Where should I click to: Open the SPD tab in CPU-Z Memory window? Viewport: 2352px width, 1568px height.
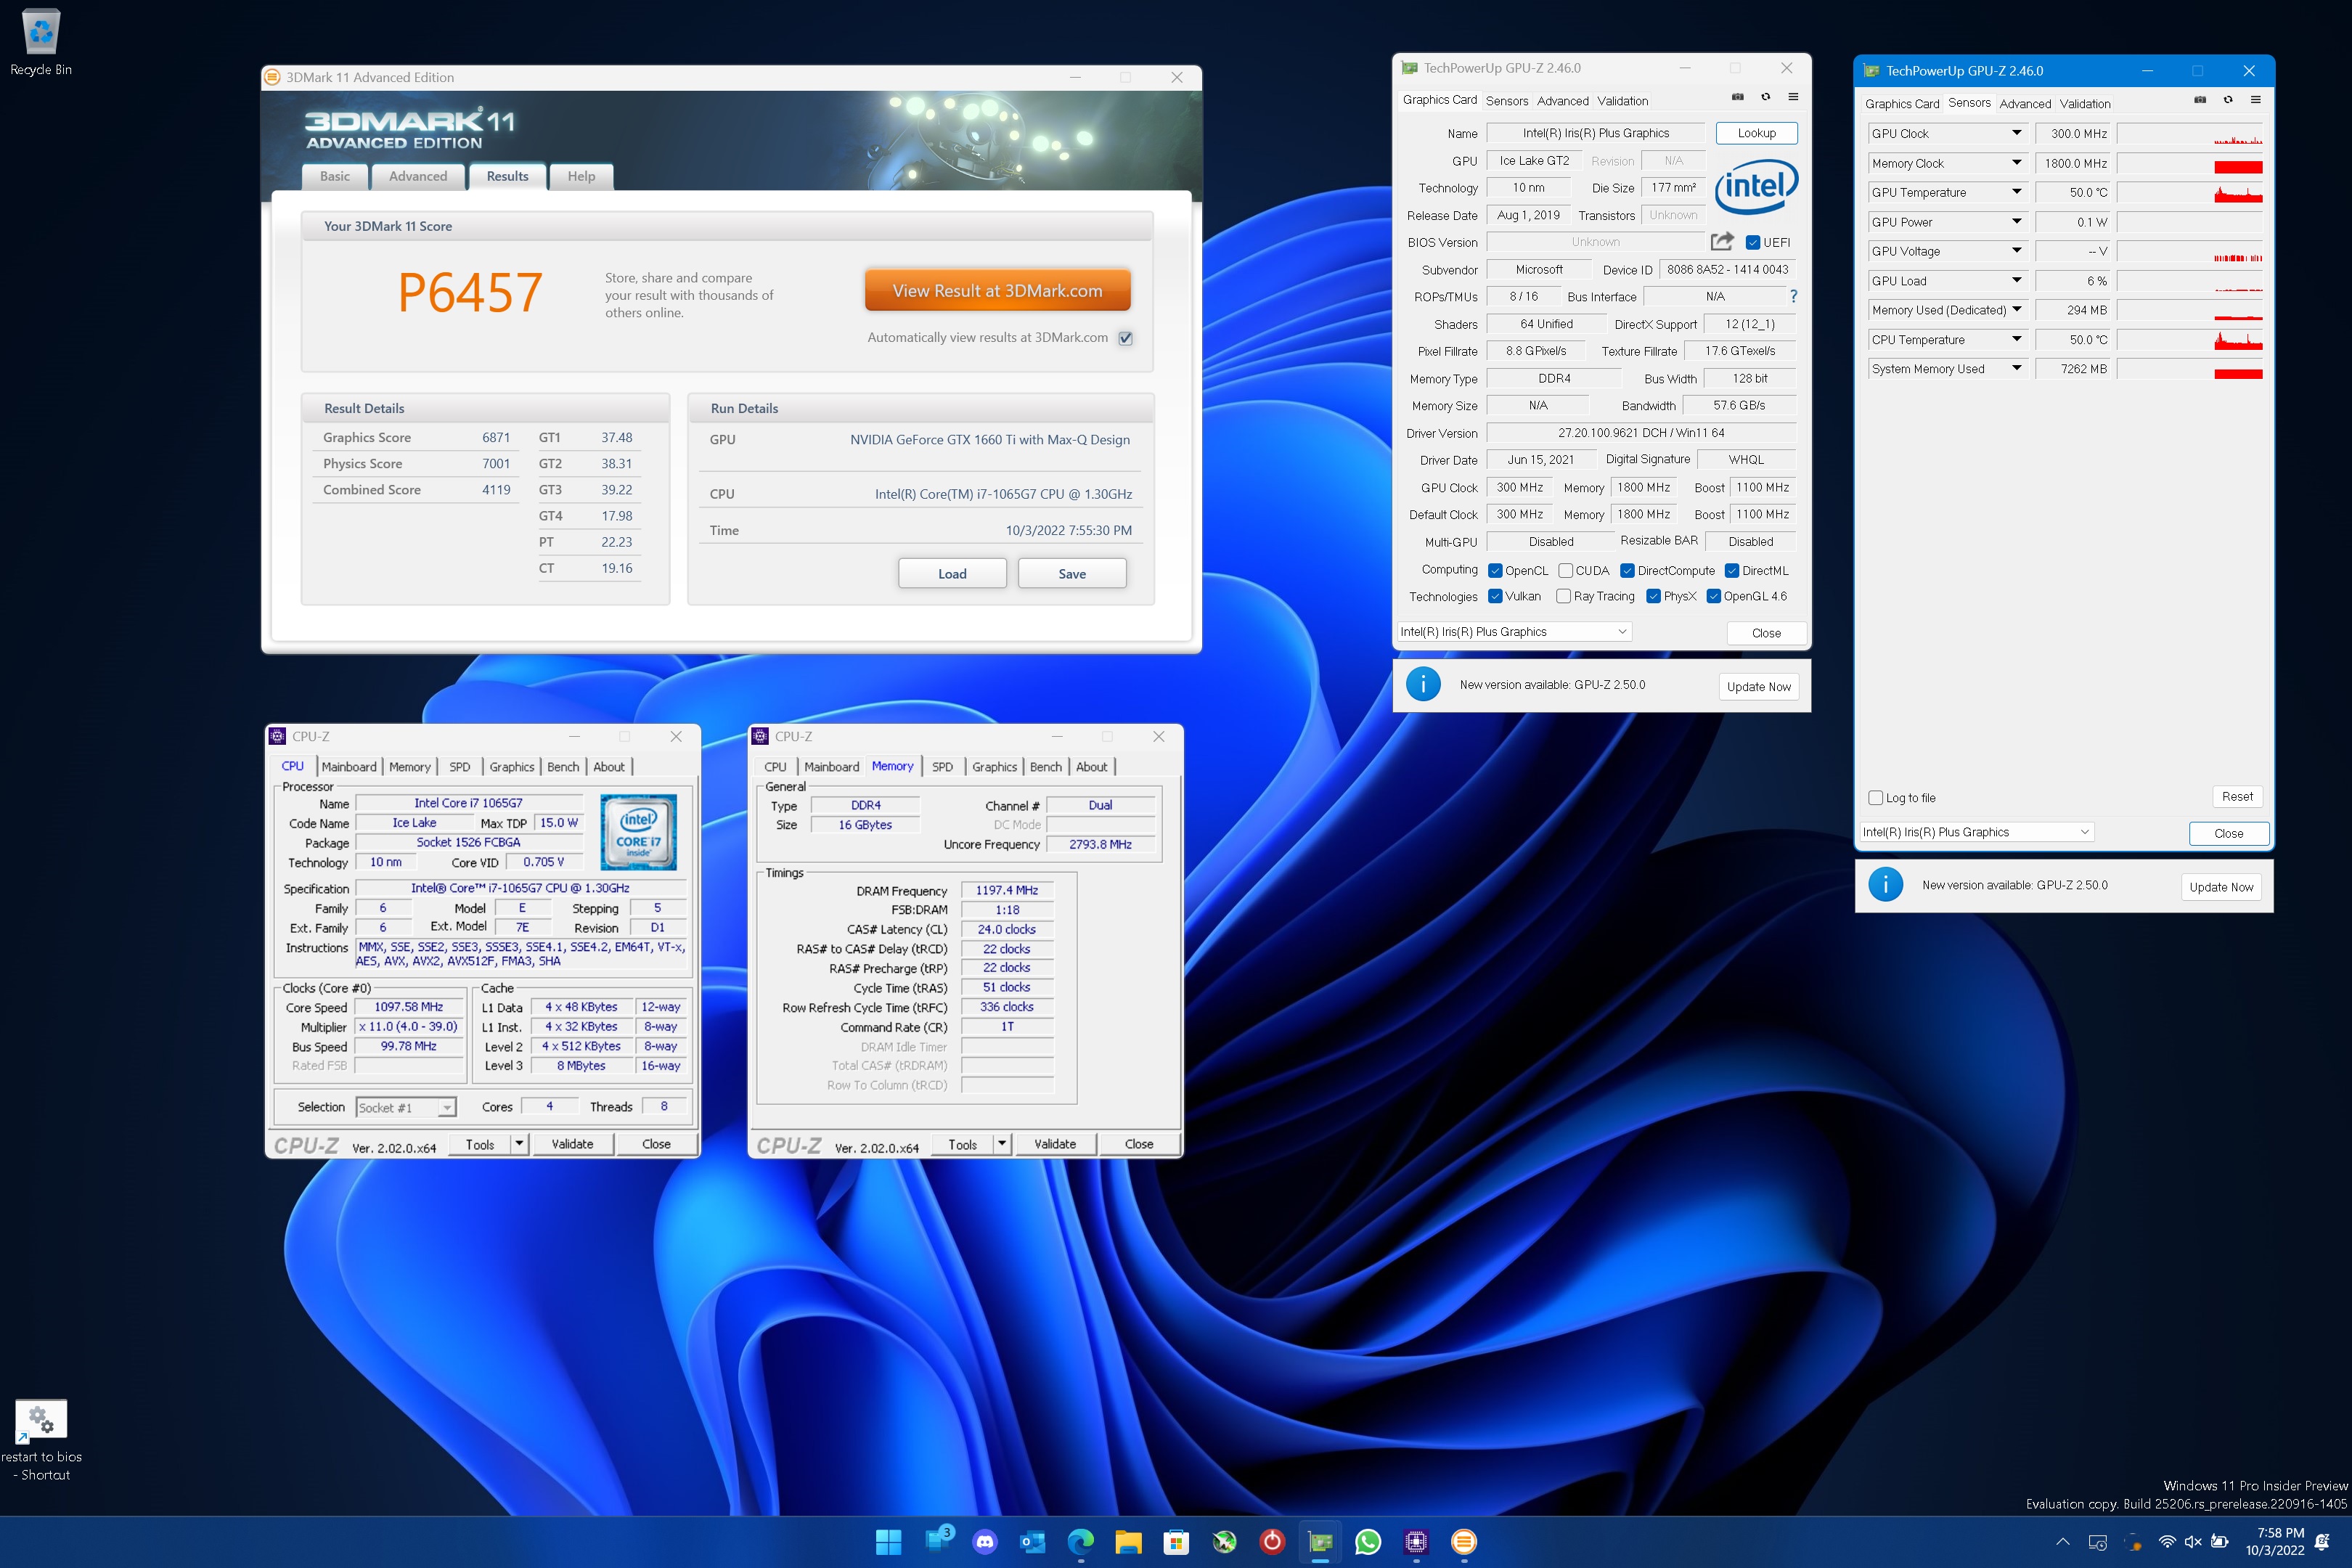942,767
